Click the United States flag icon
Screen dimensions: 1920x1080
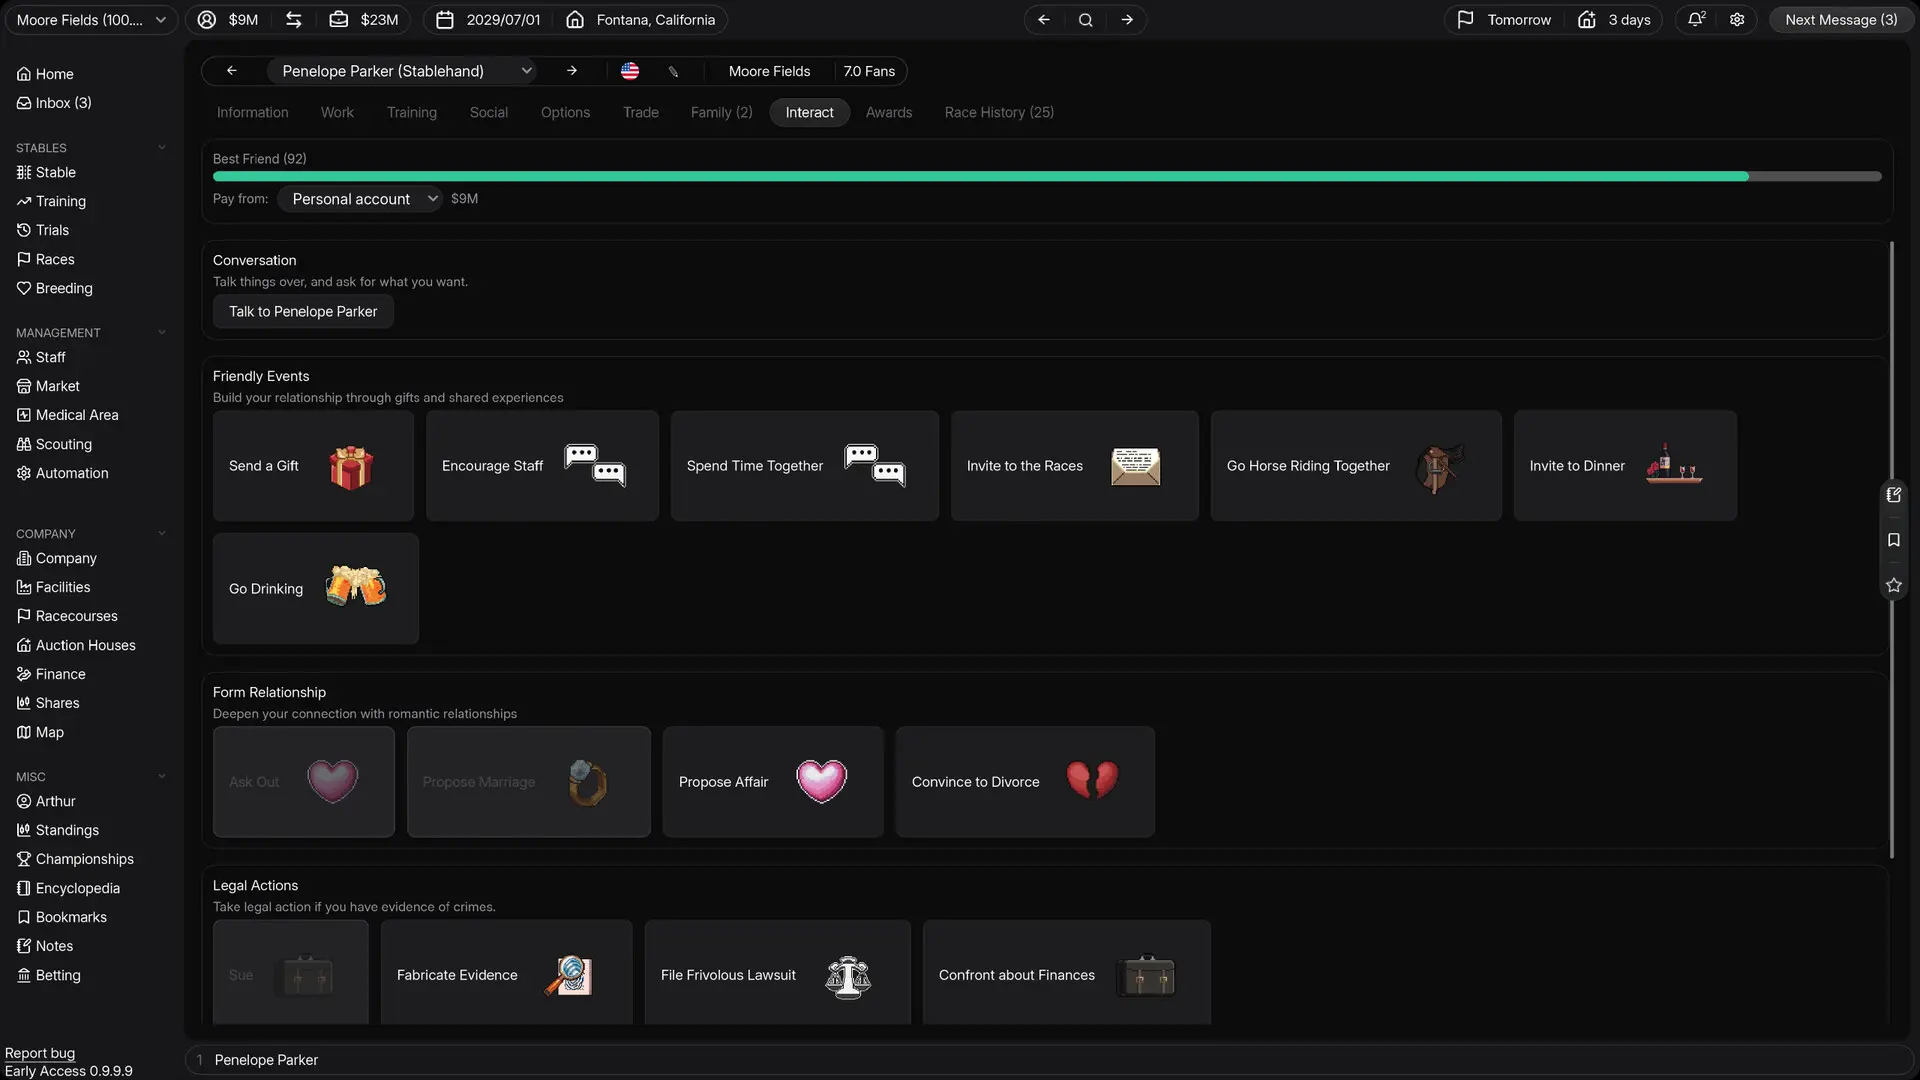630,71
